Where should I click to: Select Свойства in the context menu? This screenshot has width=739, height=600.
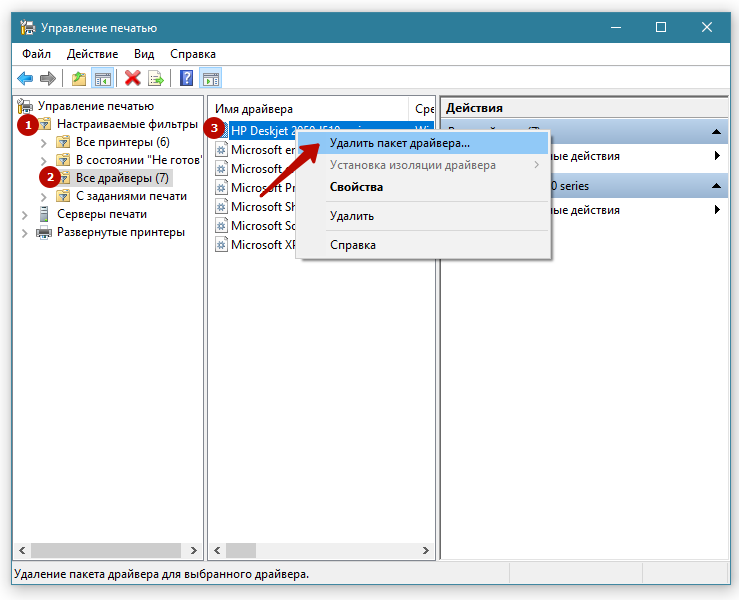[356, 187]
